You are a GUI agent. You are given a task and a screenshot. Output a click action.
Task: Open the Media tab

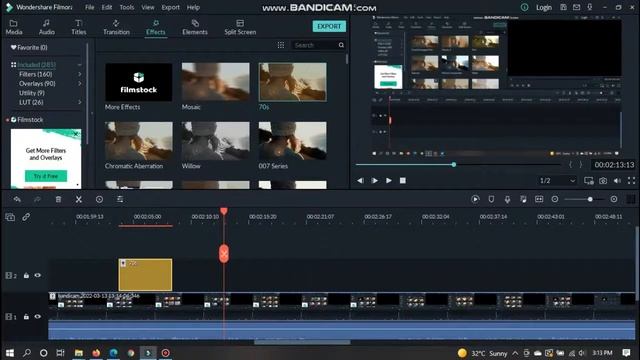[x=14, y=27]
